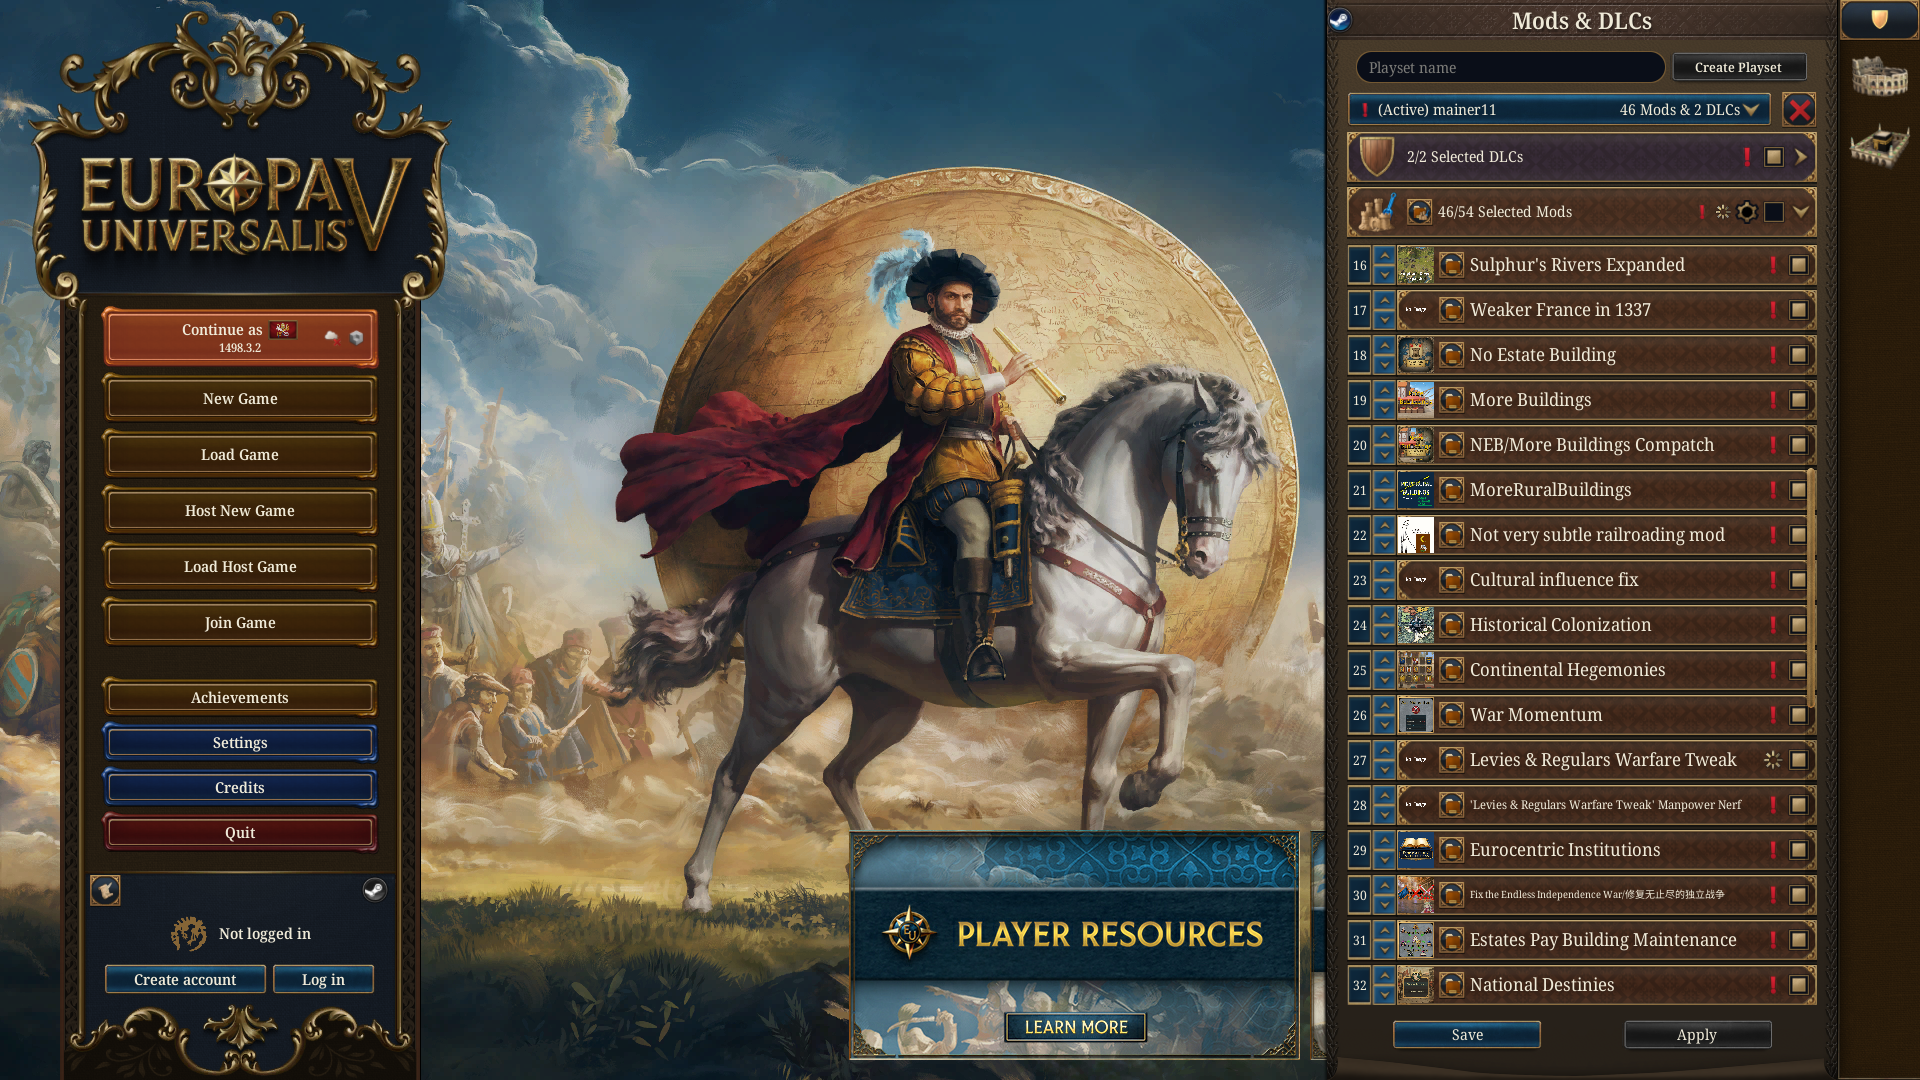Click the Steam icon above Not logged in

click(x=374, y=890)
